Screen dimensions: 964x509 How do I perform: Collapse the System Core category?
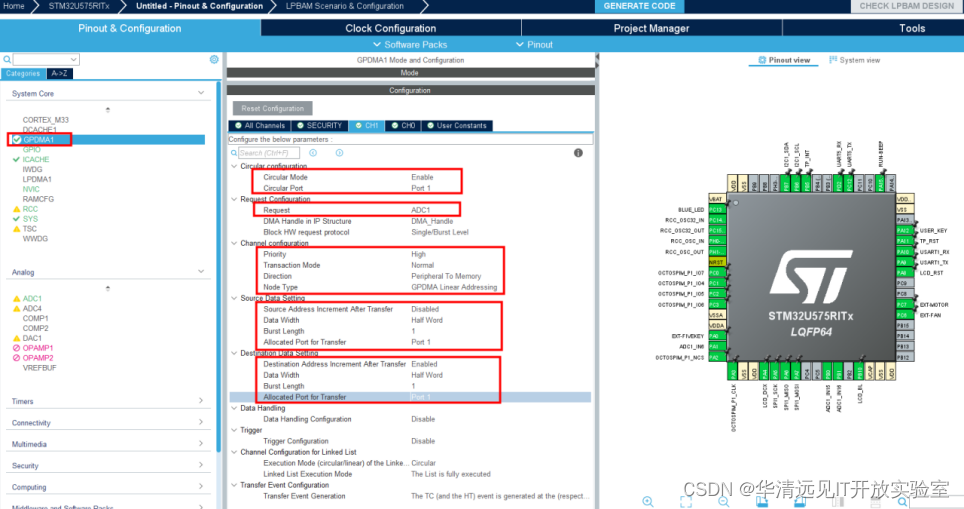pos(201,93)
